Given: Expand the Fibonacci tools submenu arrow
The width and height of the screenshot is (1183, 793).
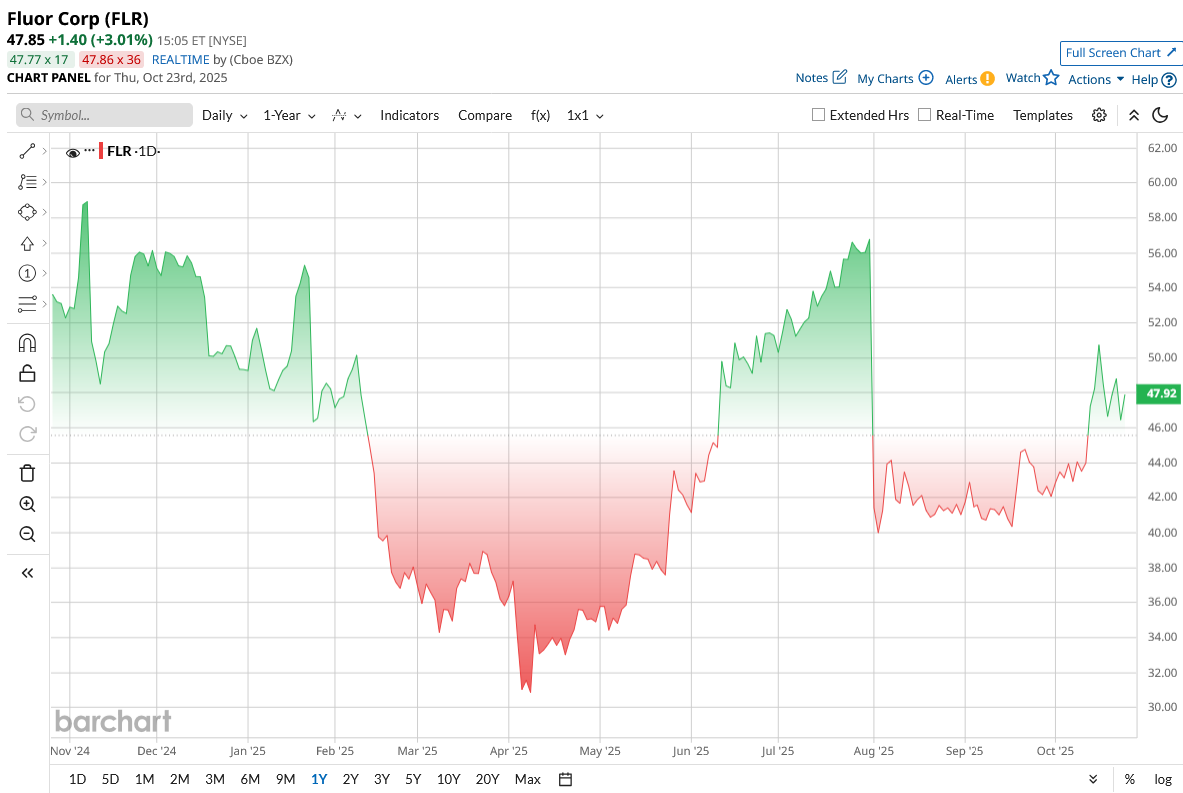Looking at the screenshot, I should pyautogui.click(x=45, y=182).
